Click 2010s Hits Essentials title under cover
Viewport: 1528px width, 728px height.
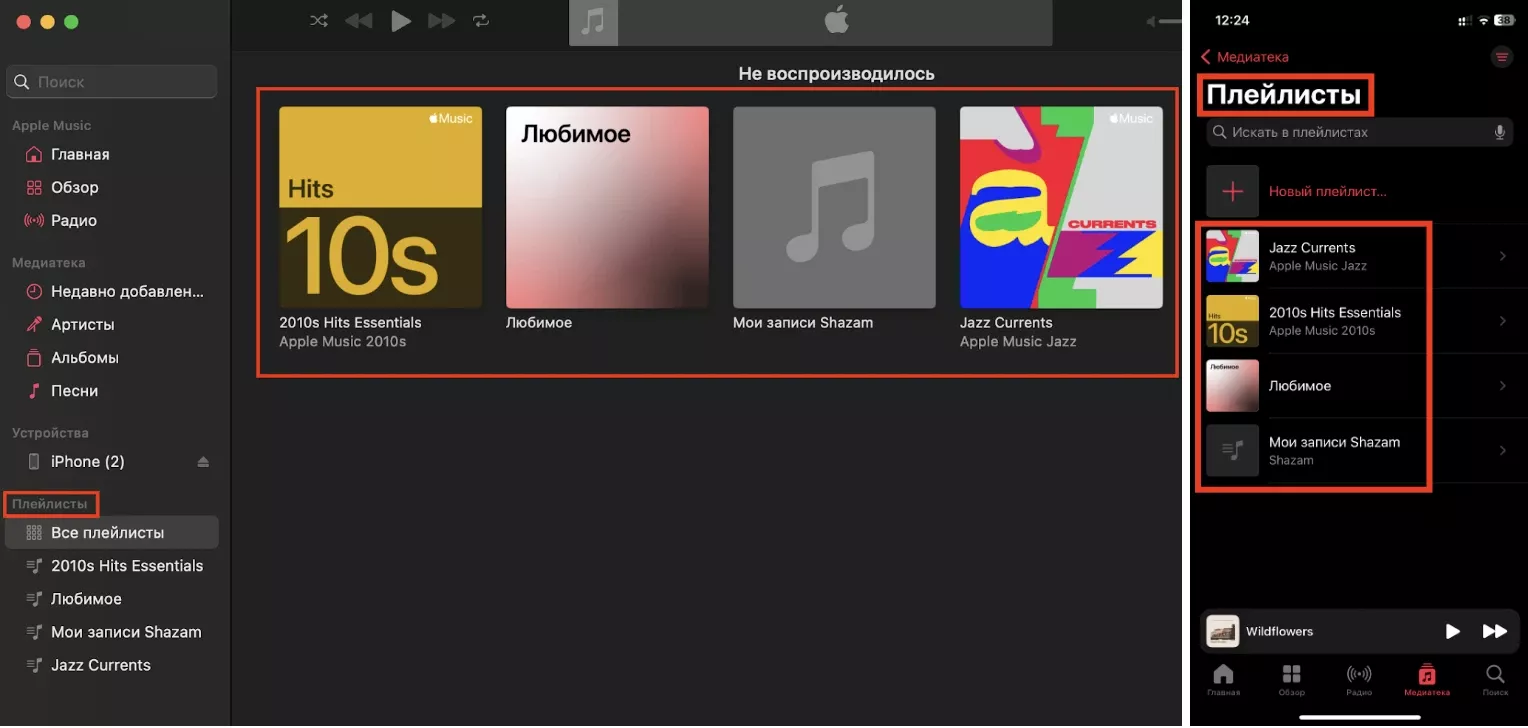pos(350,322)
